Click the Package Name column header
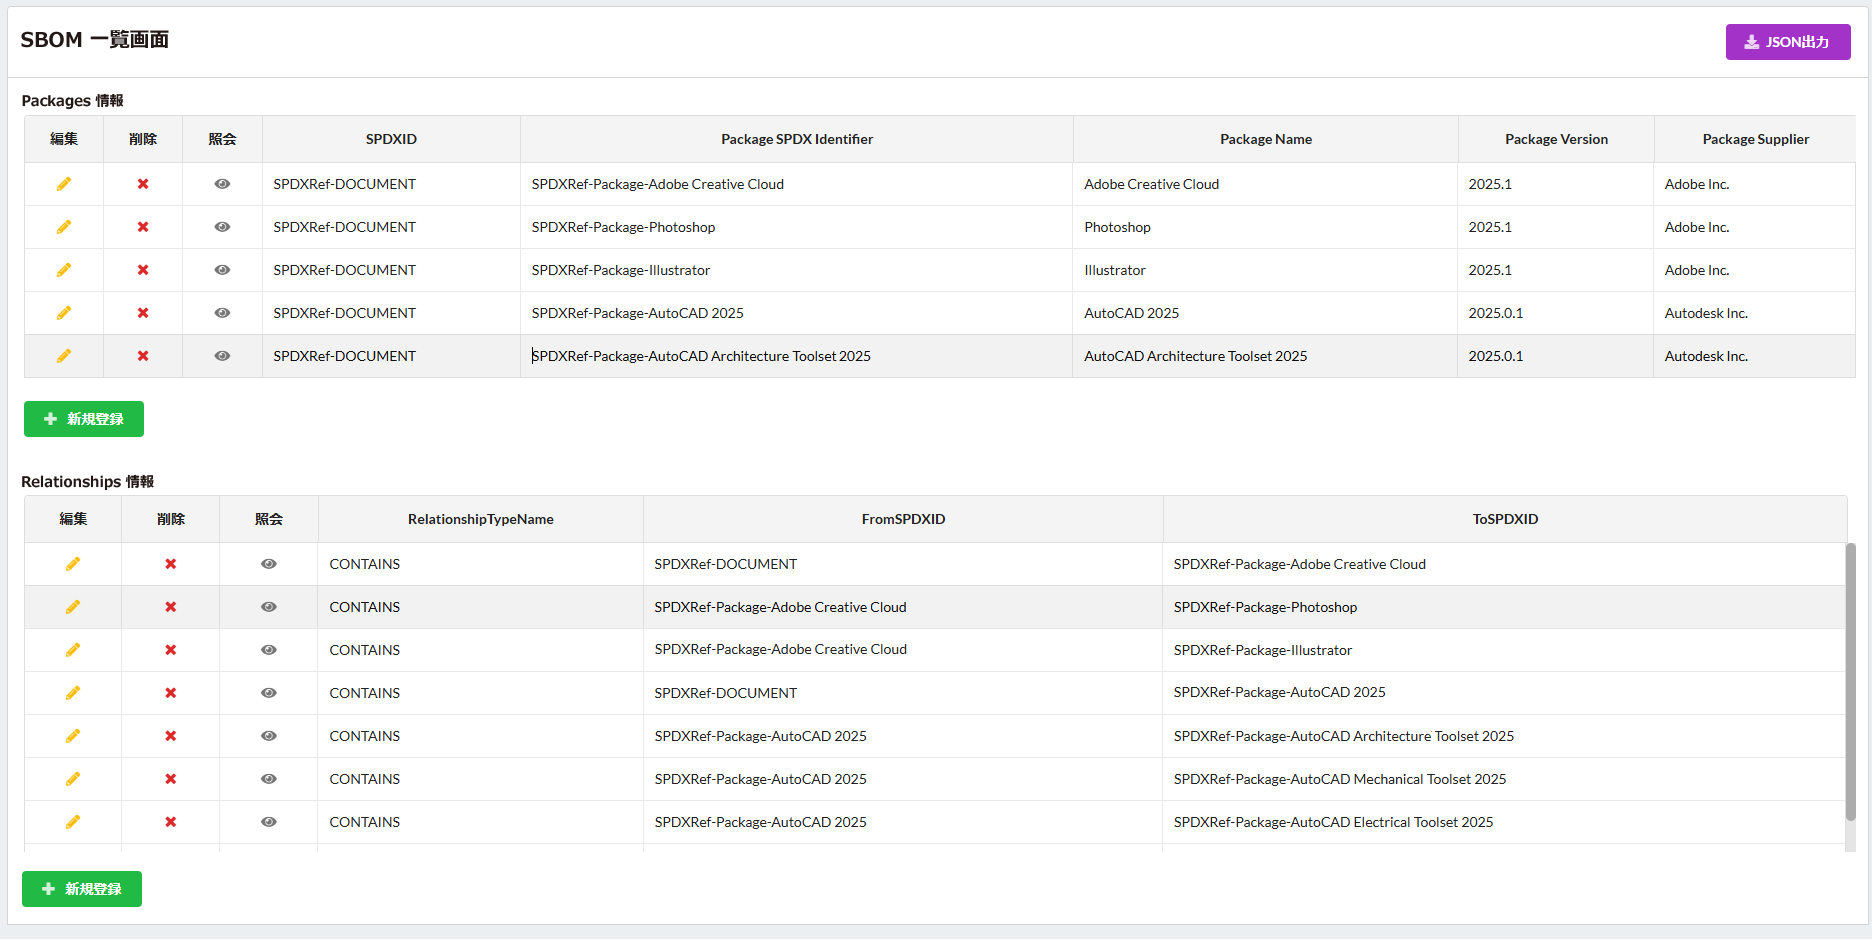This screenshot has width=1872, height=940. point(1266,139)
